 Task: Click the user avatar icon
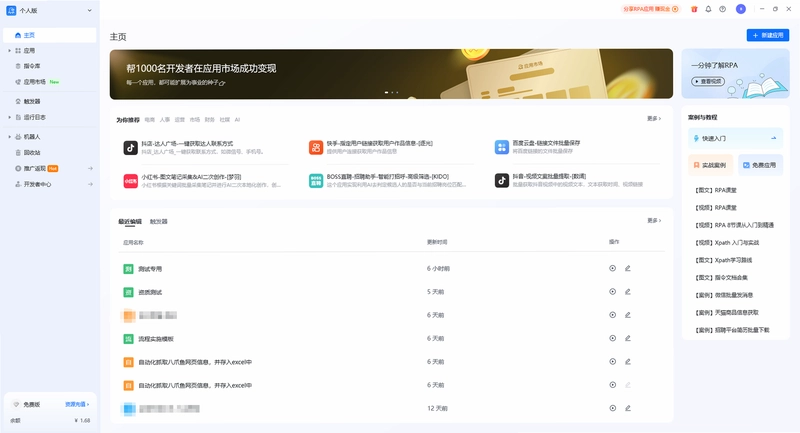(741, 9)
